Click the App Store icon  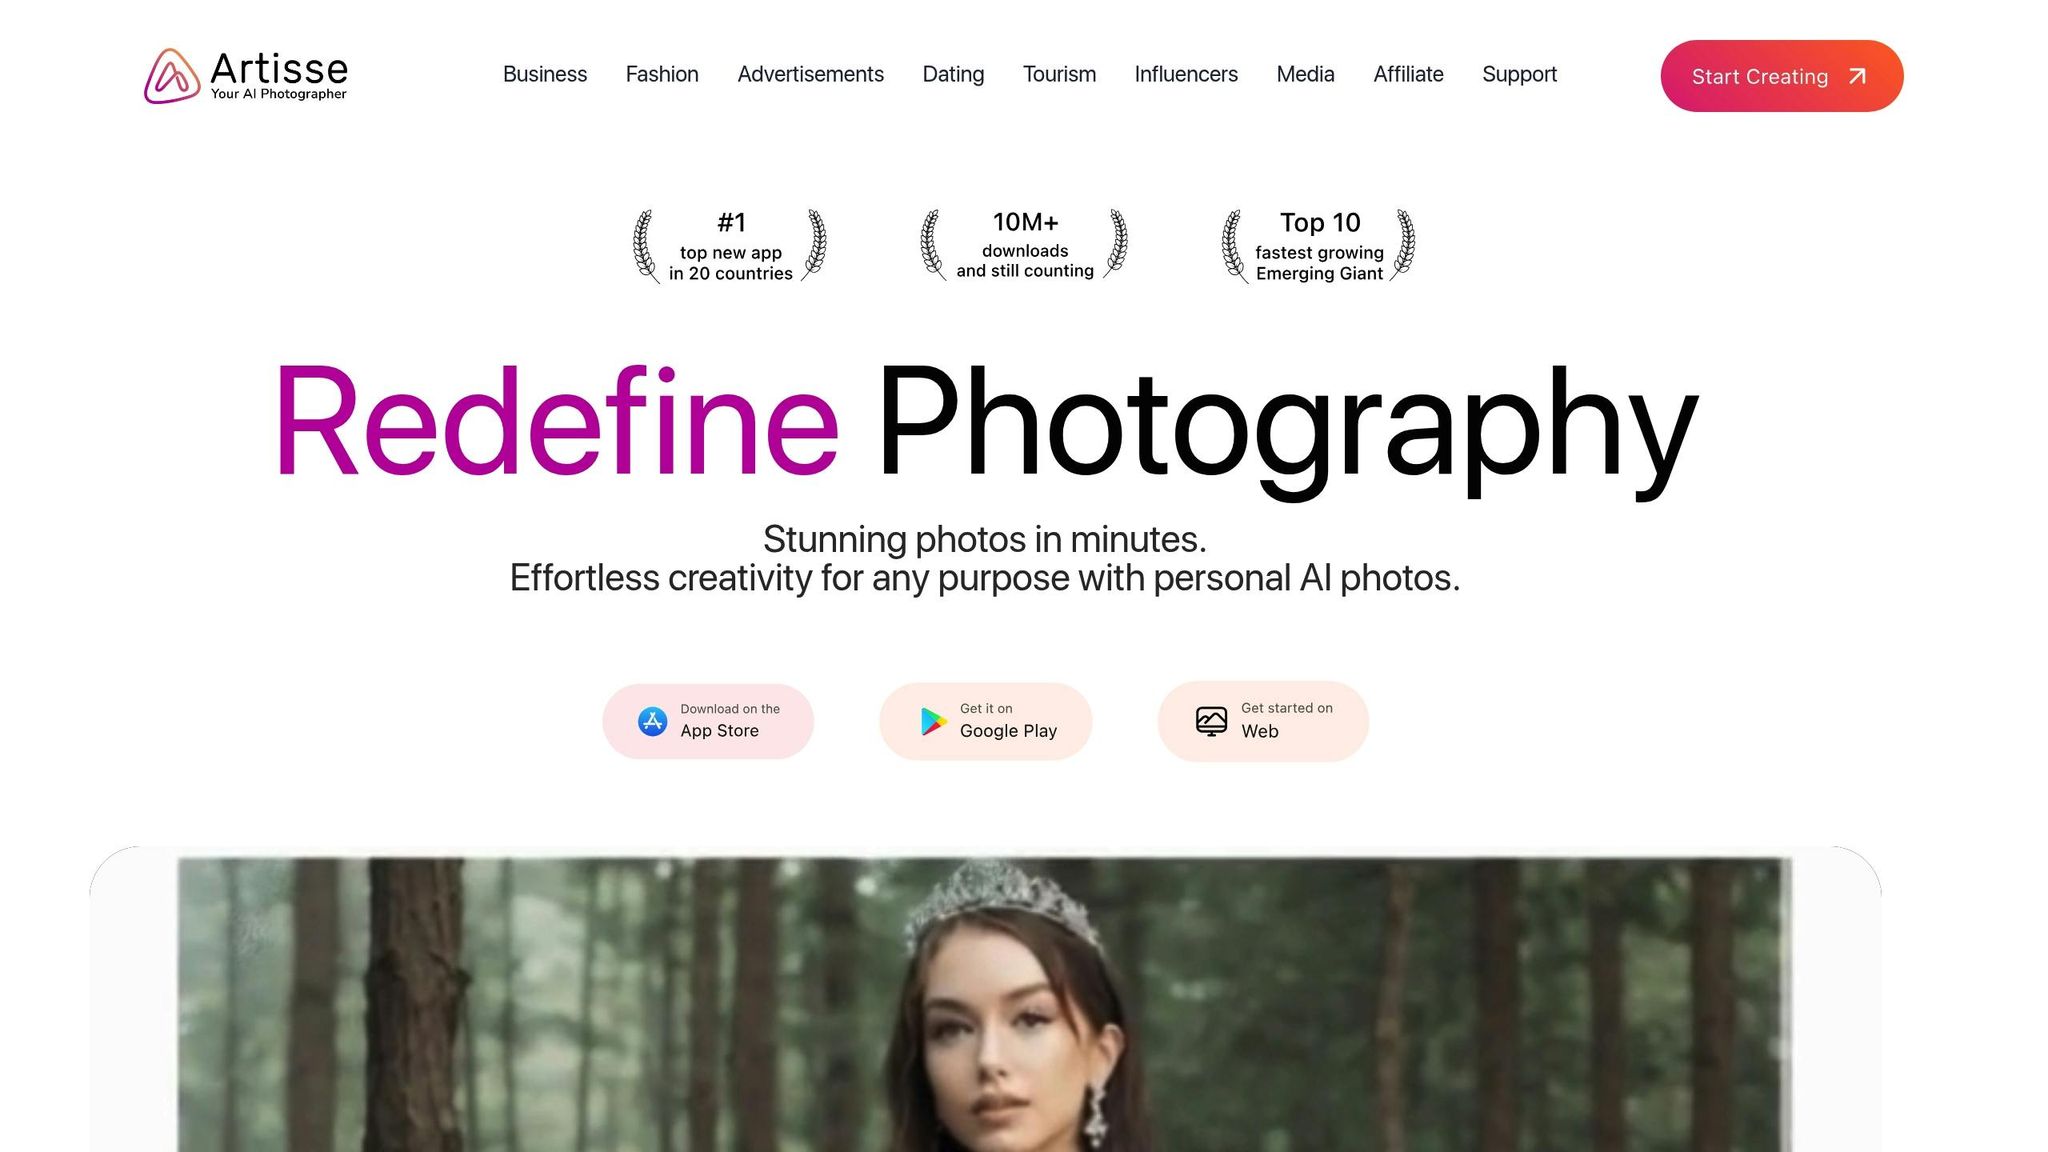pyautogui.click(x=653, y=721)
